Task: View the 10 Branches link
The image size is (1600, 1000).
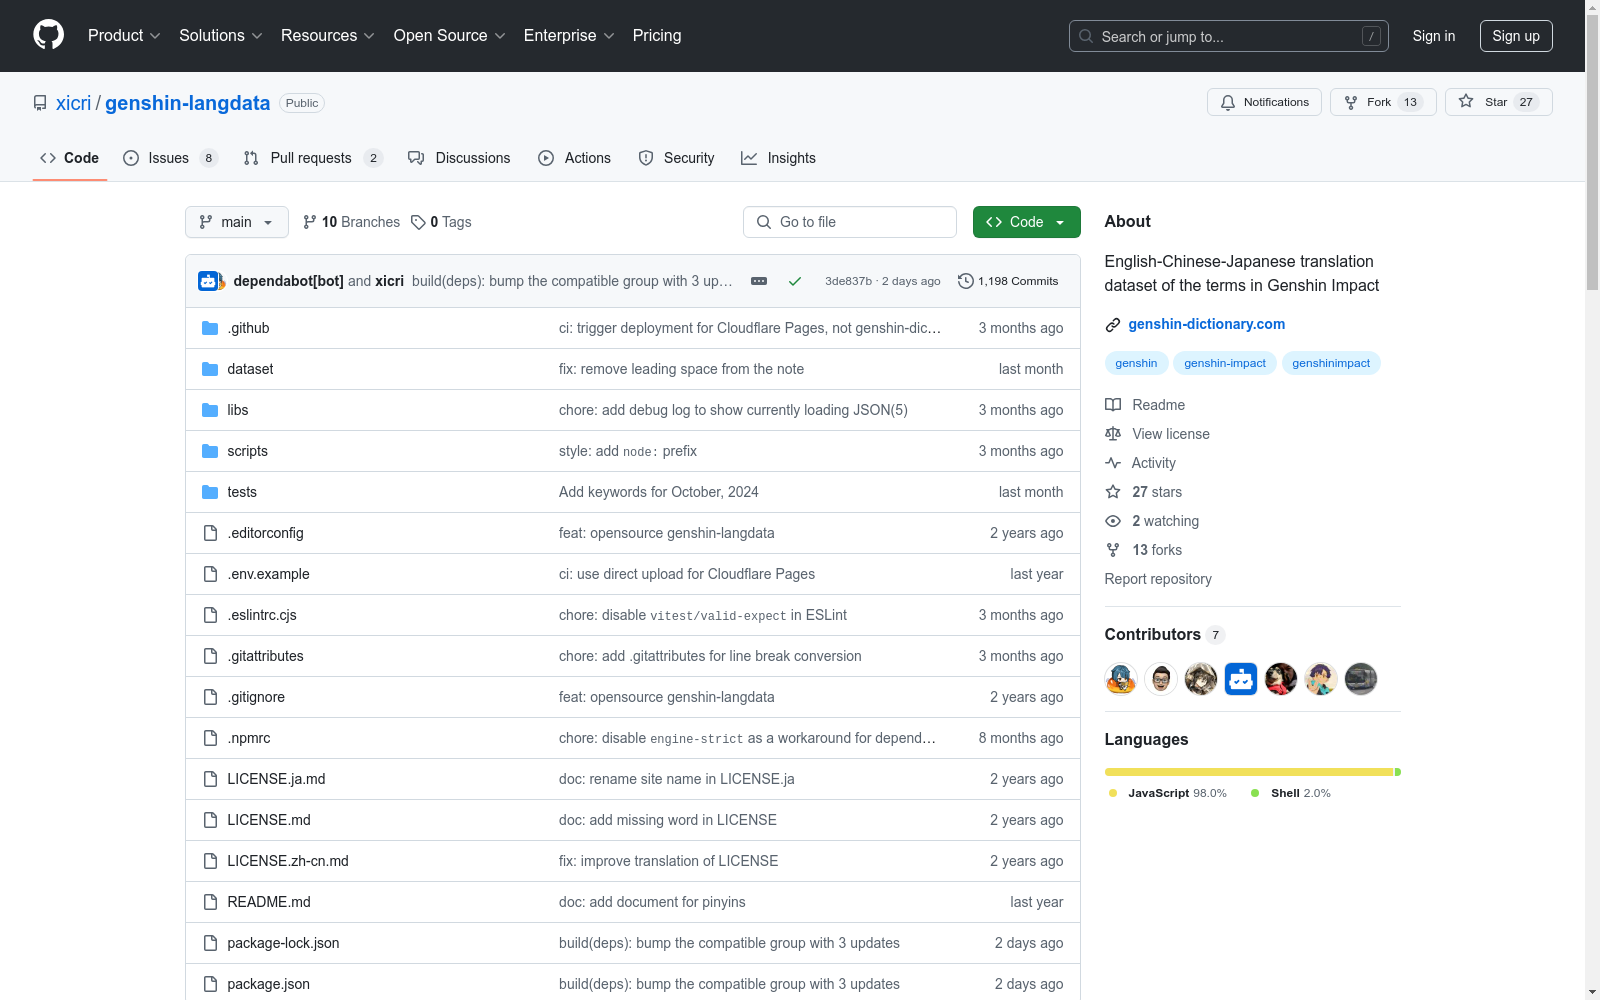Action: [x=351, y=222]
